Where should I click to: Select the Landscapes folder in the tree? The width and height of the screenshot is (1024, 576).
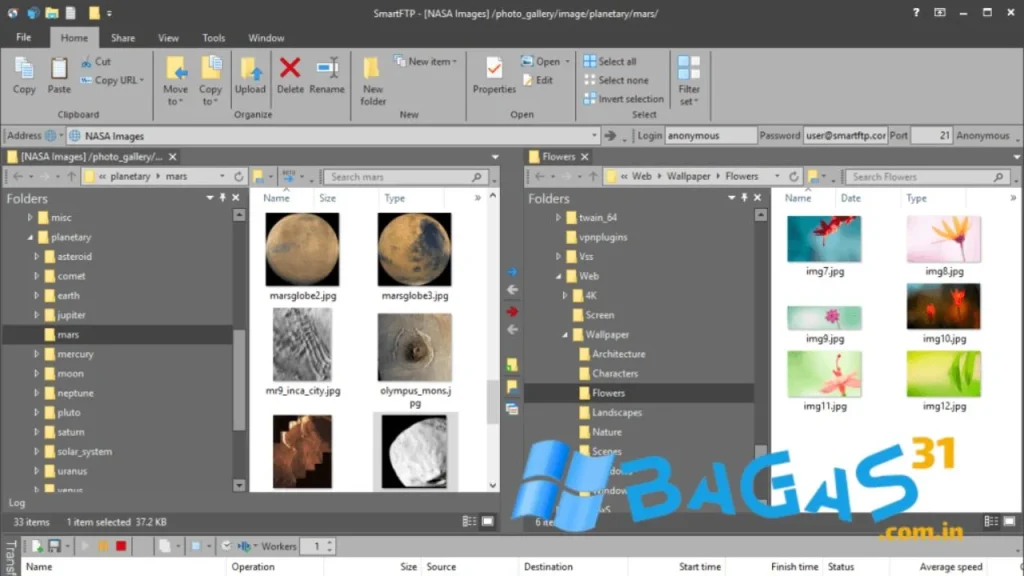click(616, 413)
